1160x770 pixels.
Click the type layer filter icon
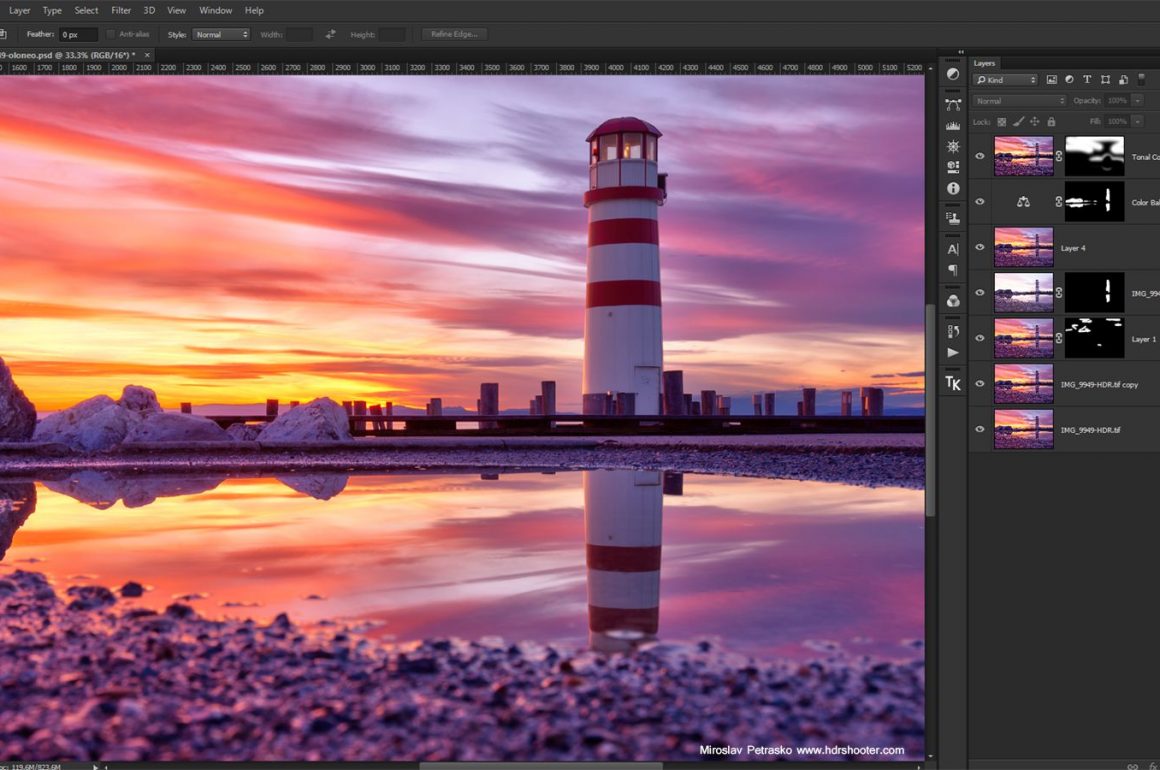(x=1087, y=80)
